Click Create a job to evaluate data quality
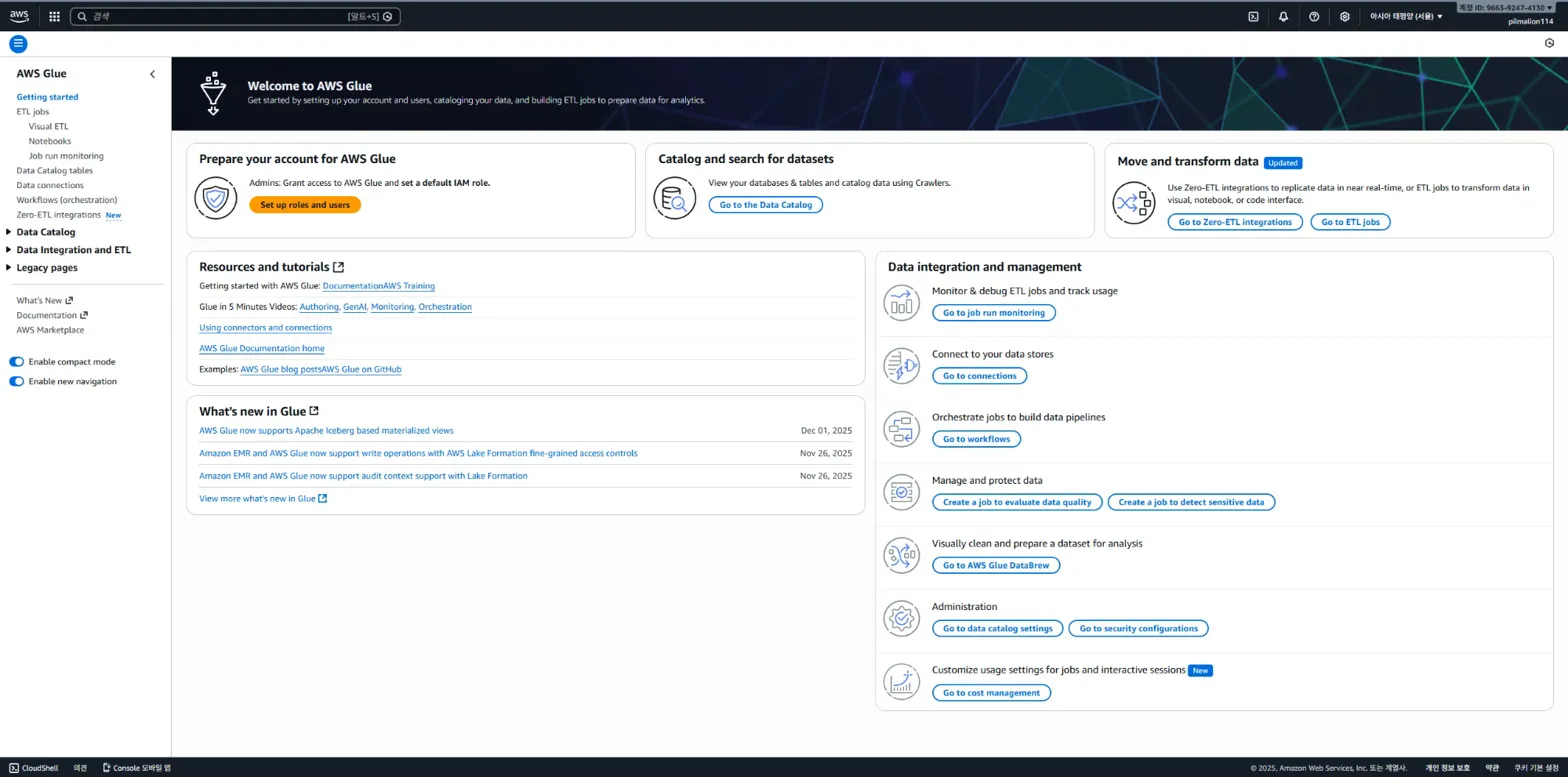1568x777 pixels. pos(1017,502)
